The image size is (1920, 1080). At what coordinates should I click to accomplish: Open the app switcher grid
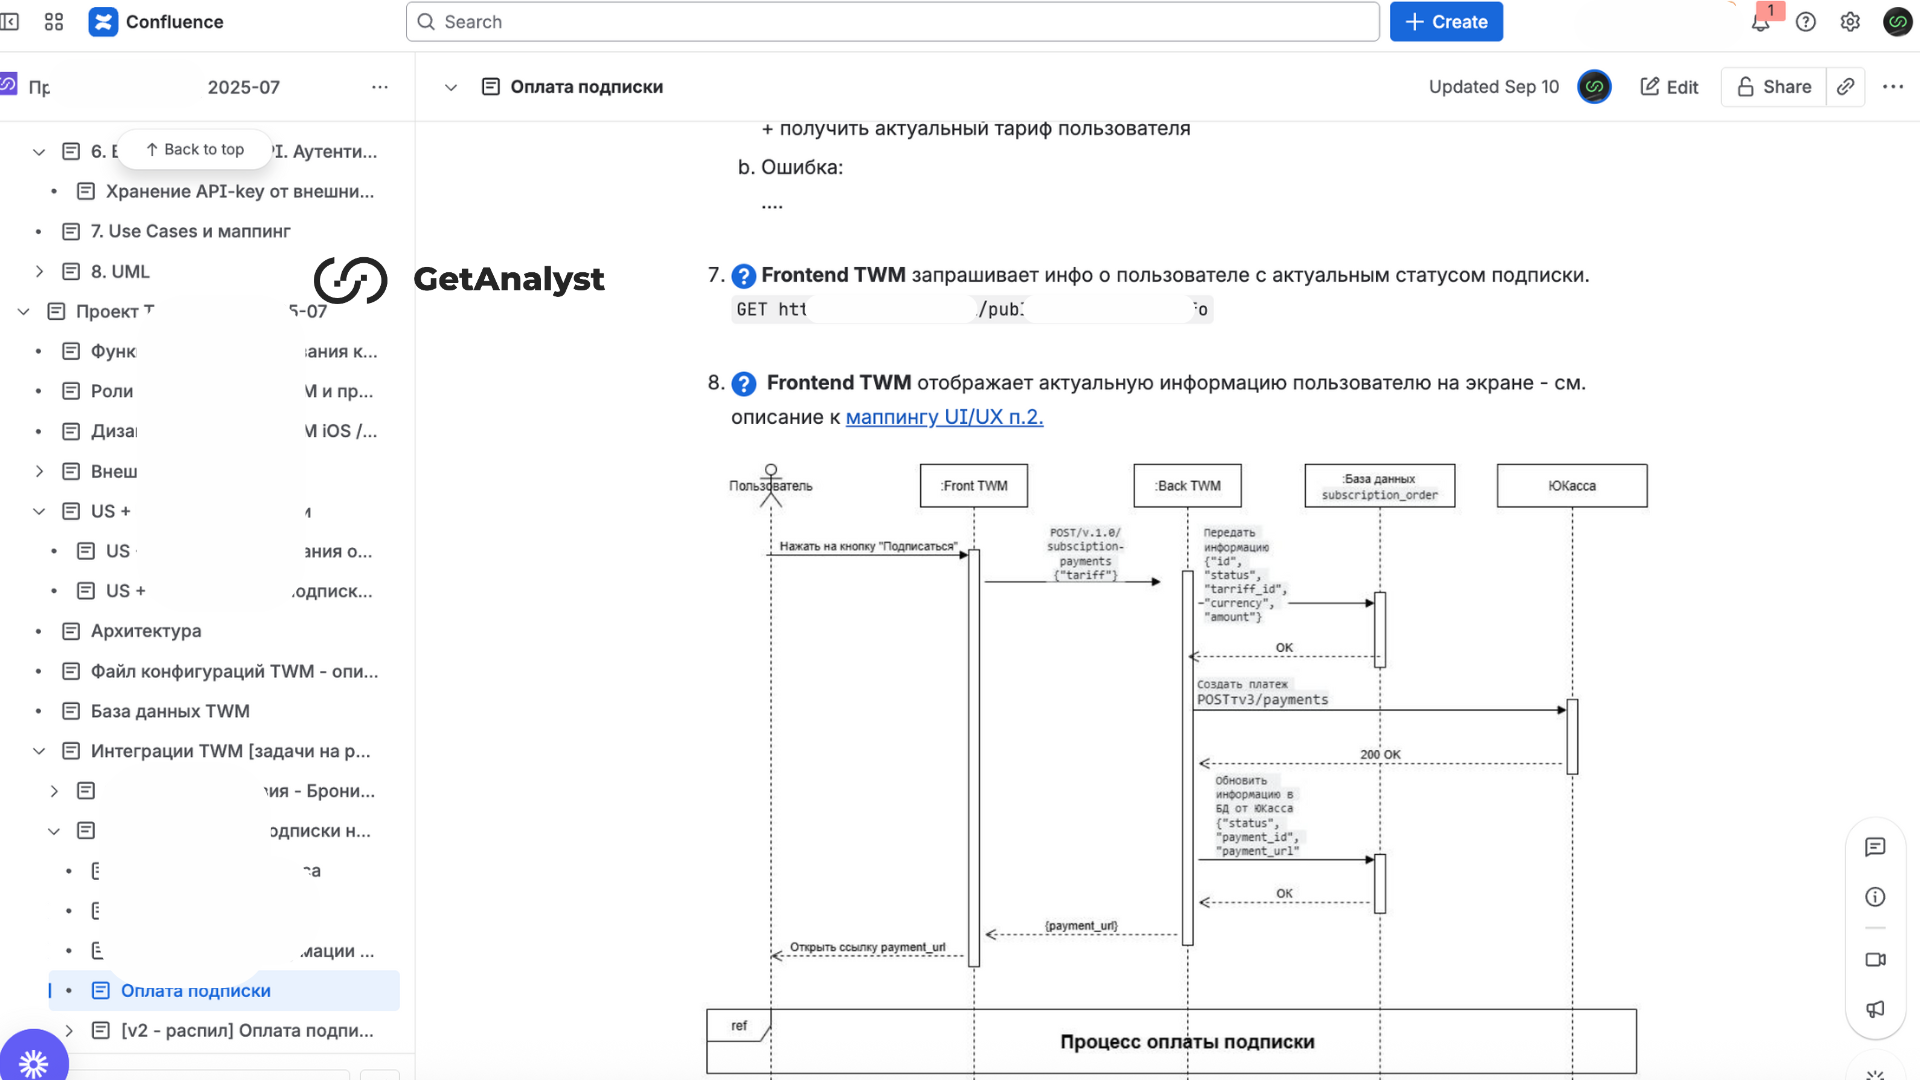coord(54,21)
